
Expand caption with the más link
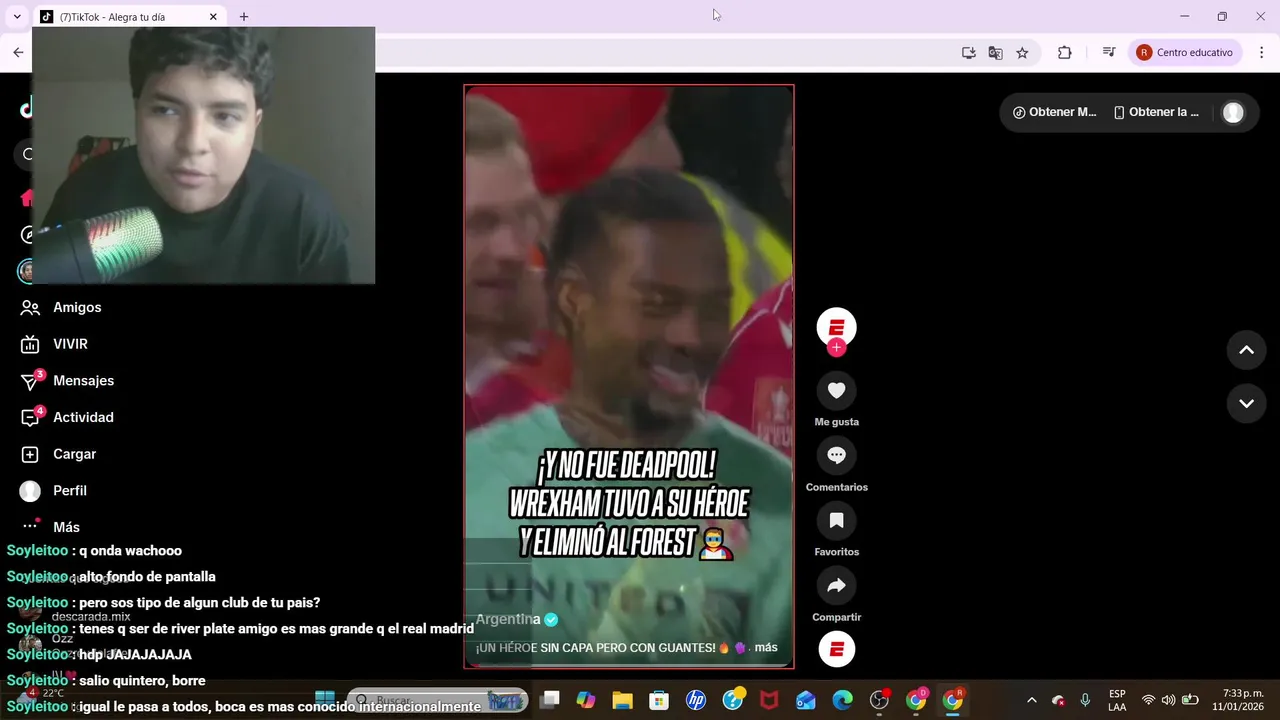tap(766, 648)
